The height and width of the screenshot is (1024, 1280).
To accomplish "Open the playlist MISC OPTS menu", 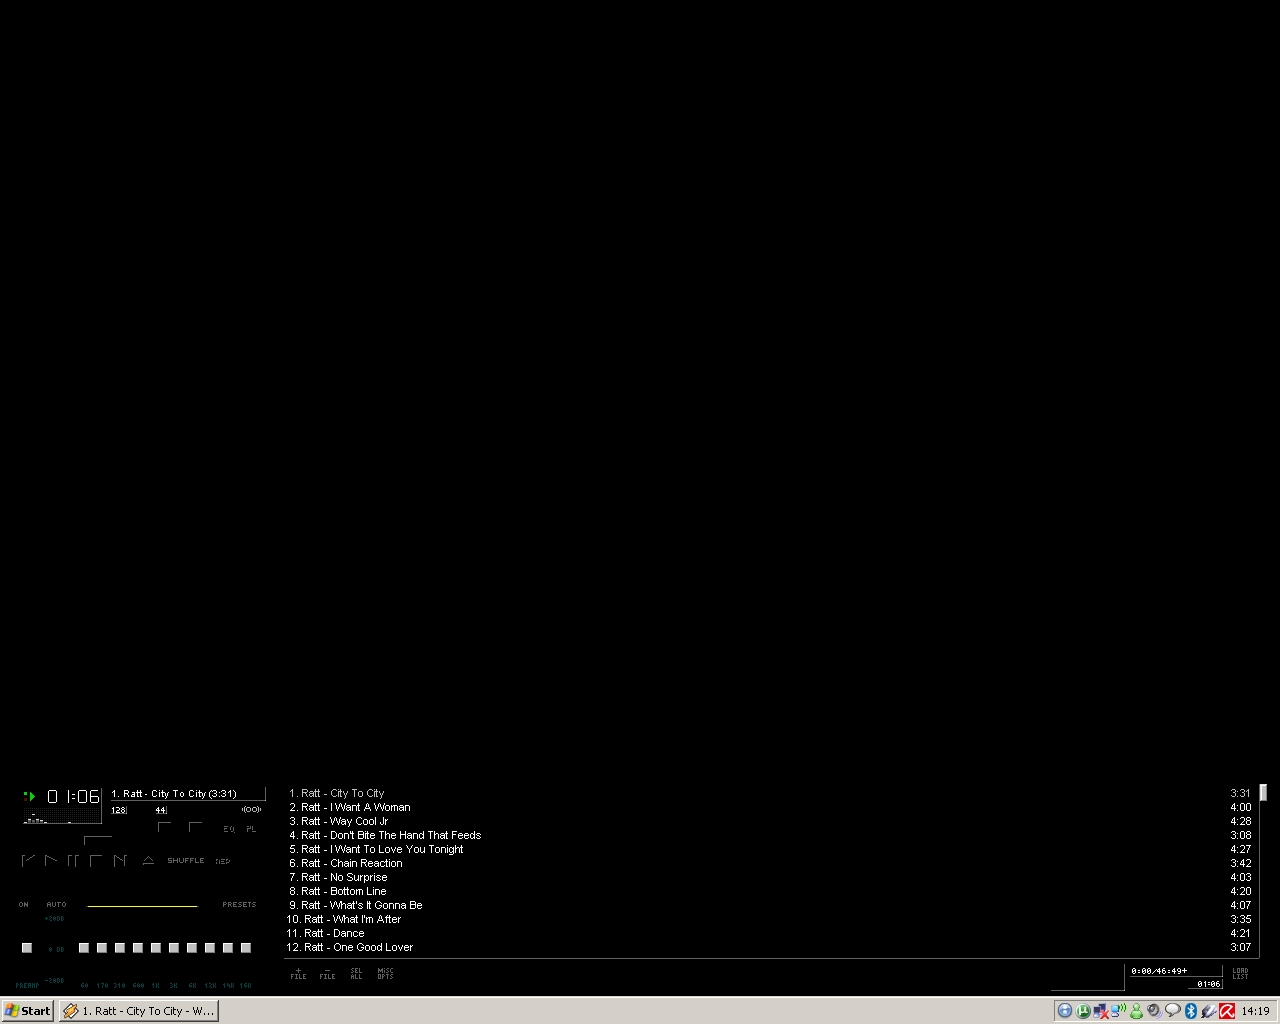I will tap(385, 973).
